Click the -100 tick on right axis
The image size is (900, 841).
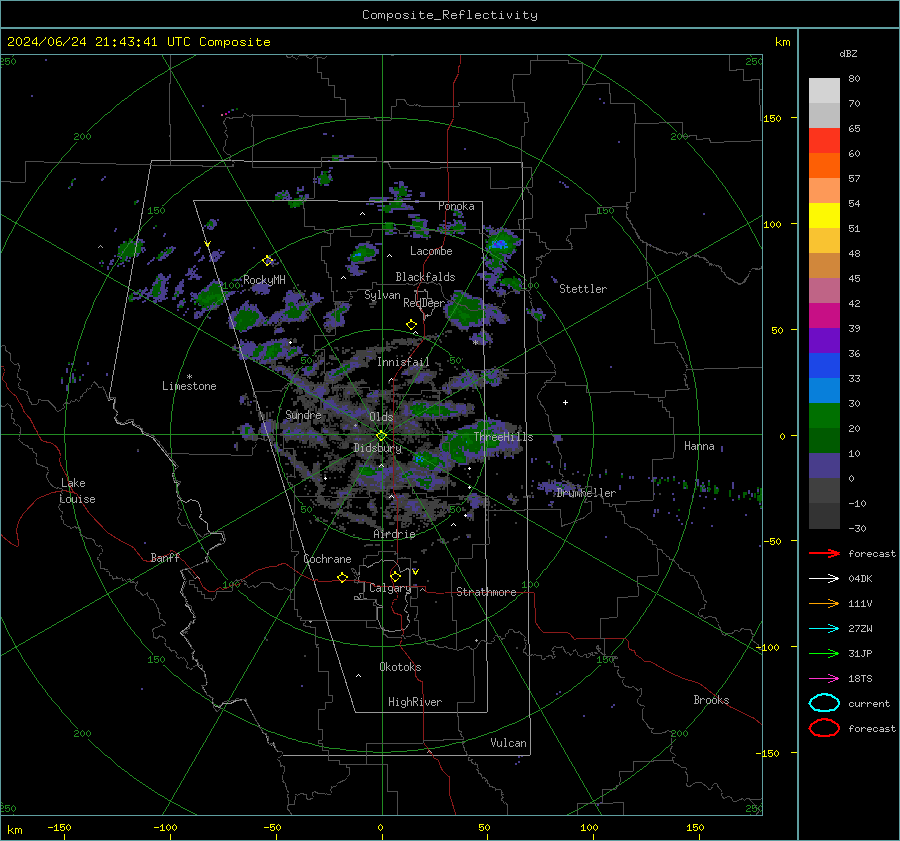[767, 647]
